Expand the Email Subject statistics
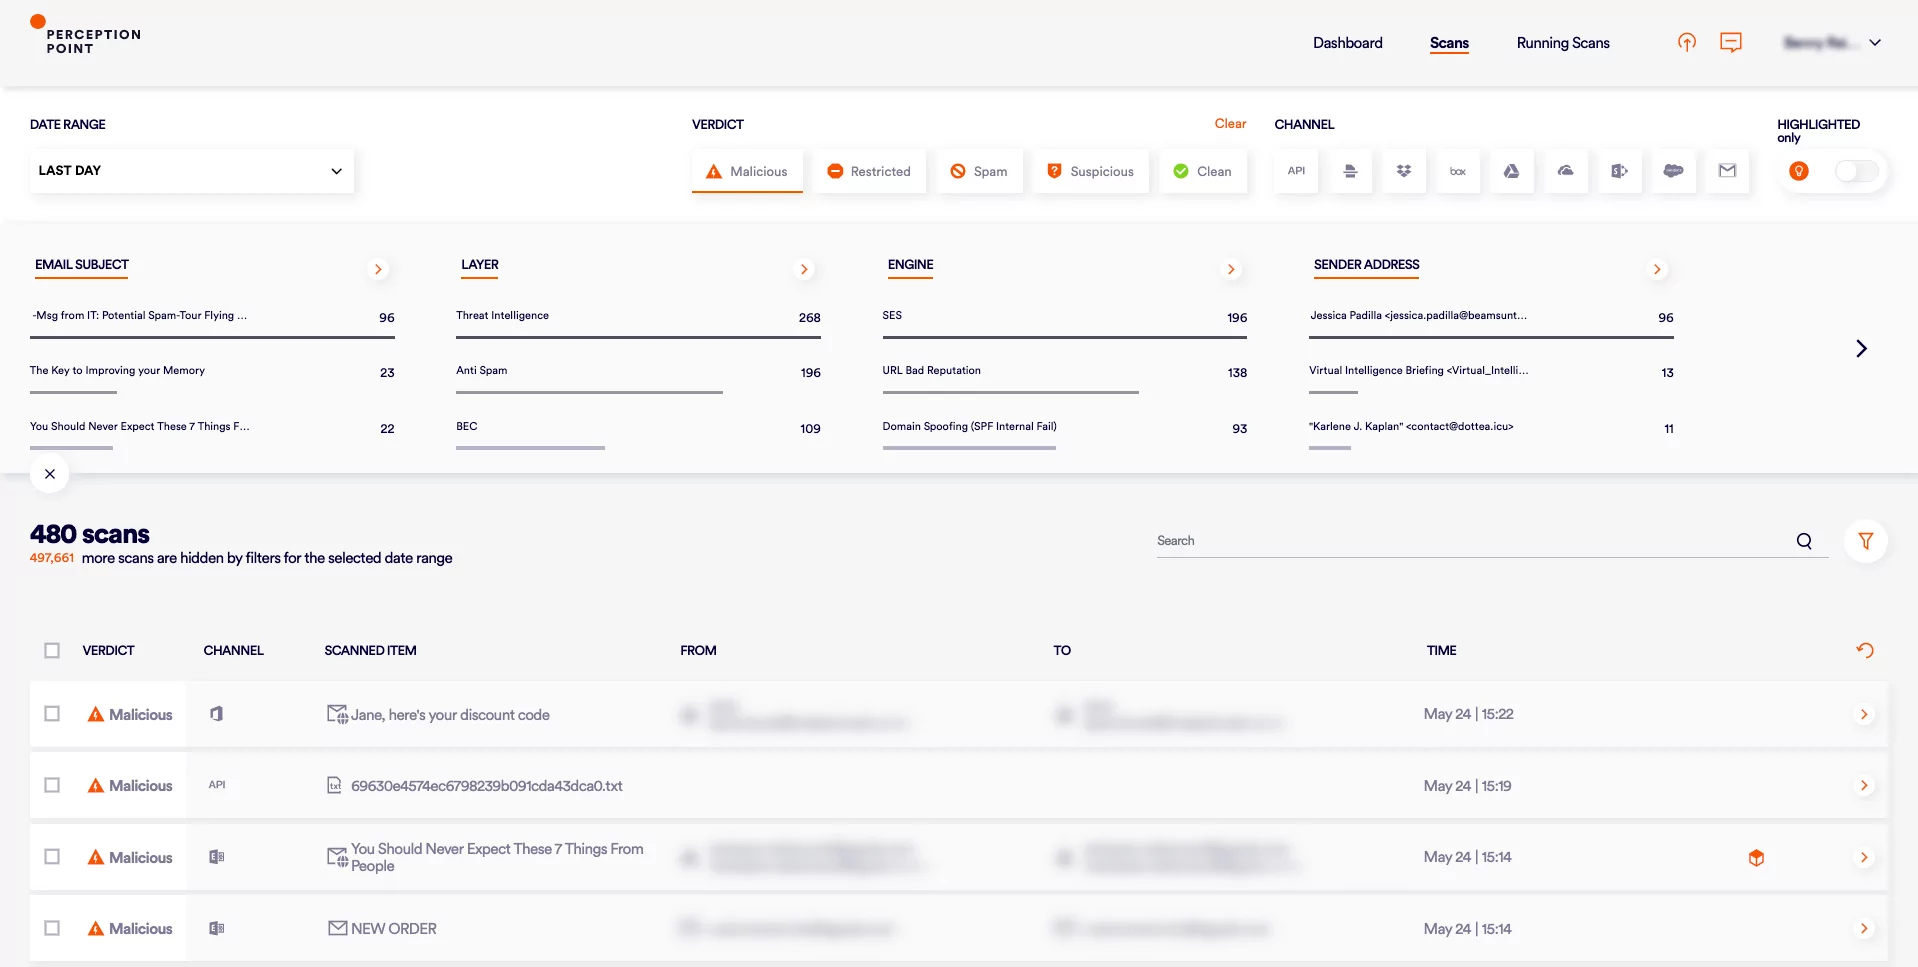 pos(378,269)
